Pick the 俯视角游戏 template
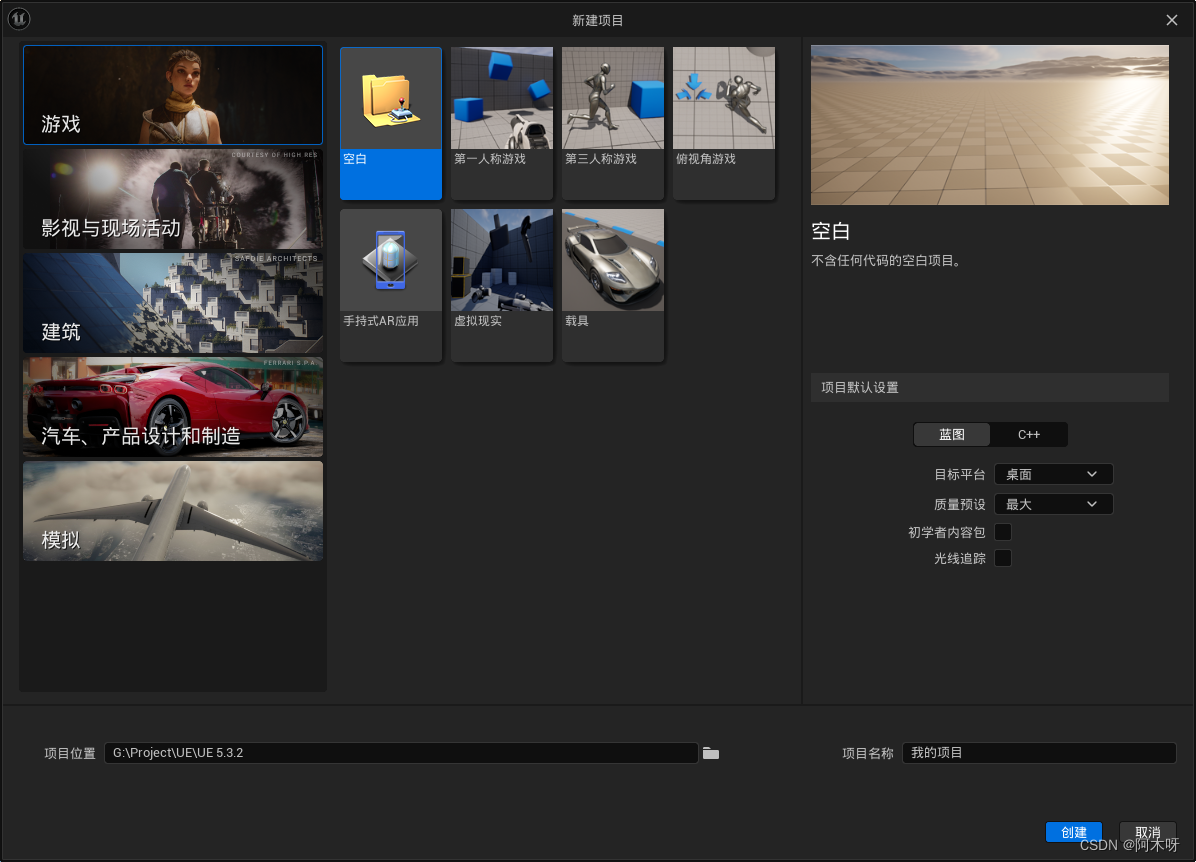 point(724,124)
